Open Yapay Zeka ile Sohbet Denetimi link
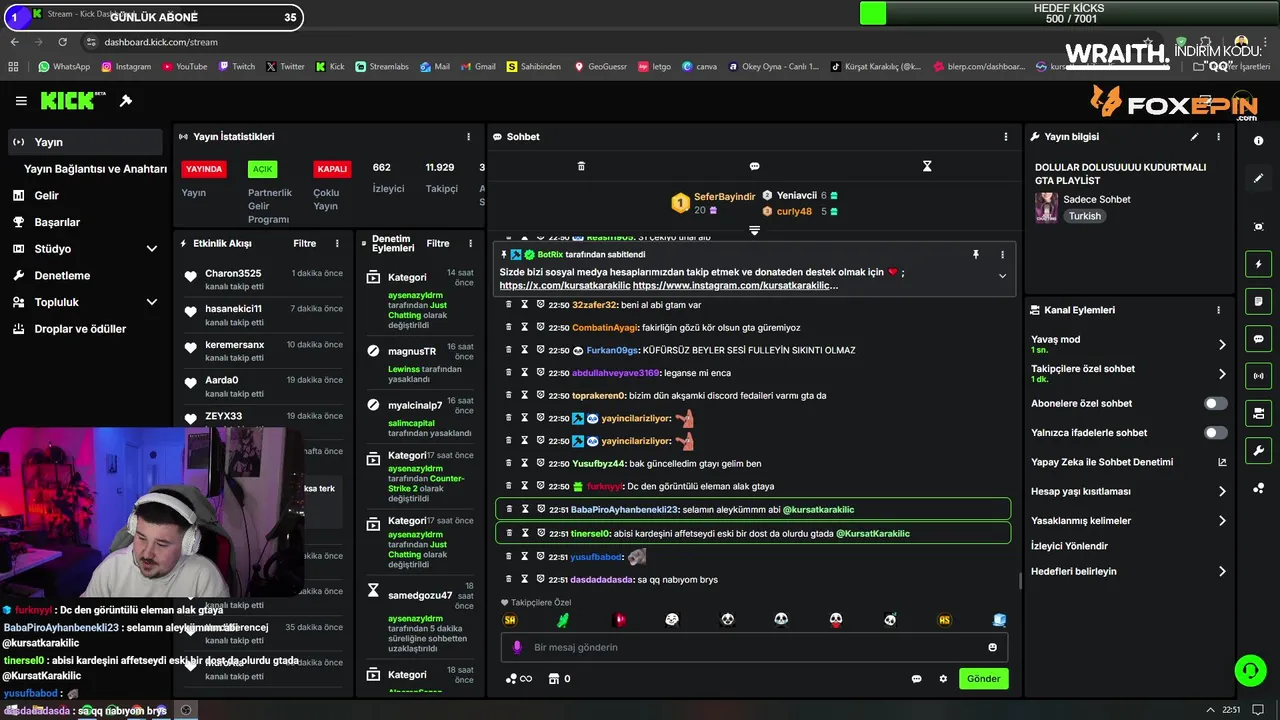Screen dimensions: 1280x720 click(x=1128, y=463)
